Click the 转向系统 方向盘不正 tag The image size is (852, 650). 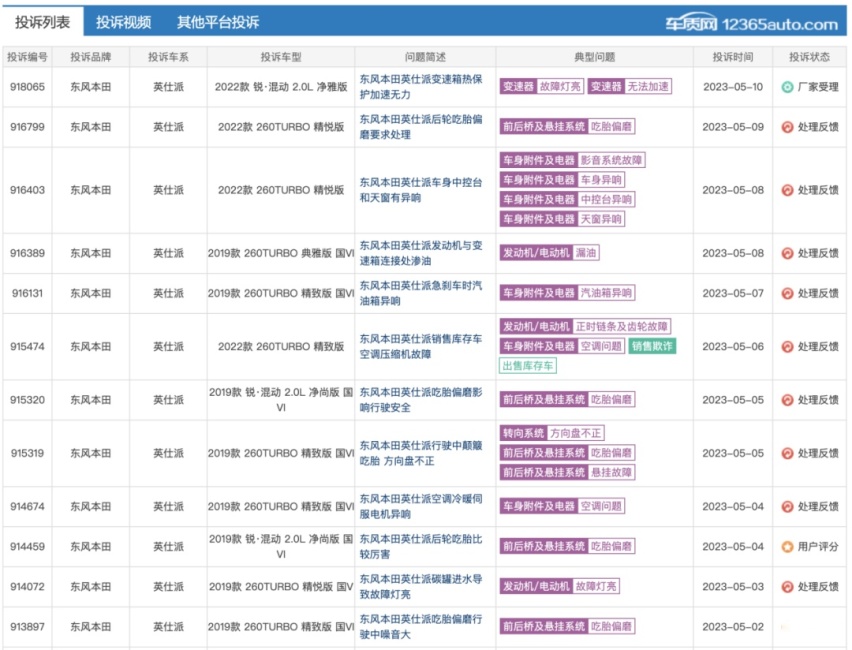(552, 433)
